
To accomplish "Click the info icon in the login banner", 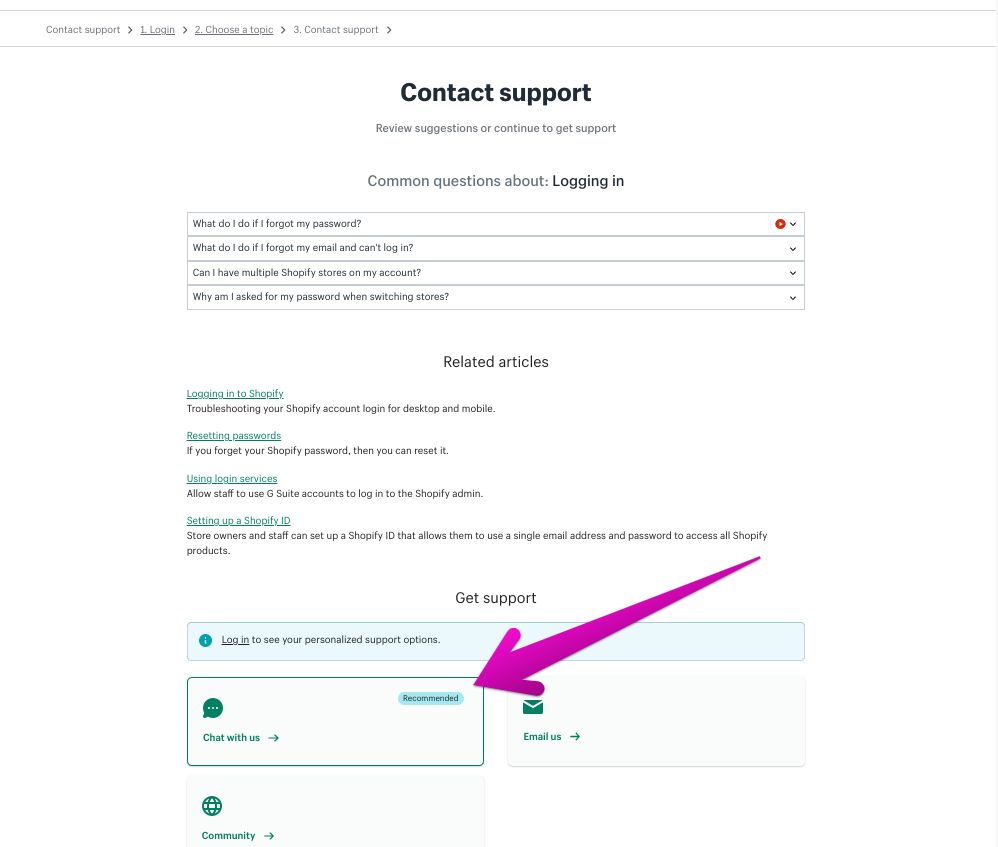I will pyautogui.click(x=205, y=640).
